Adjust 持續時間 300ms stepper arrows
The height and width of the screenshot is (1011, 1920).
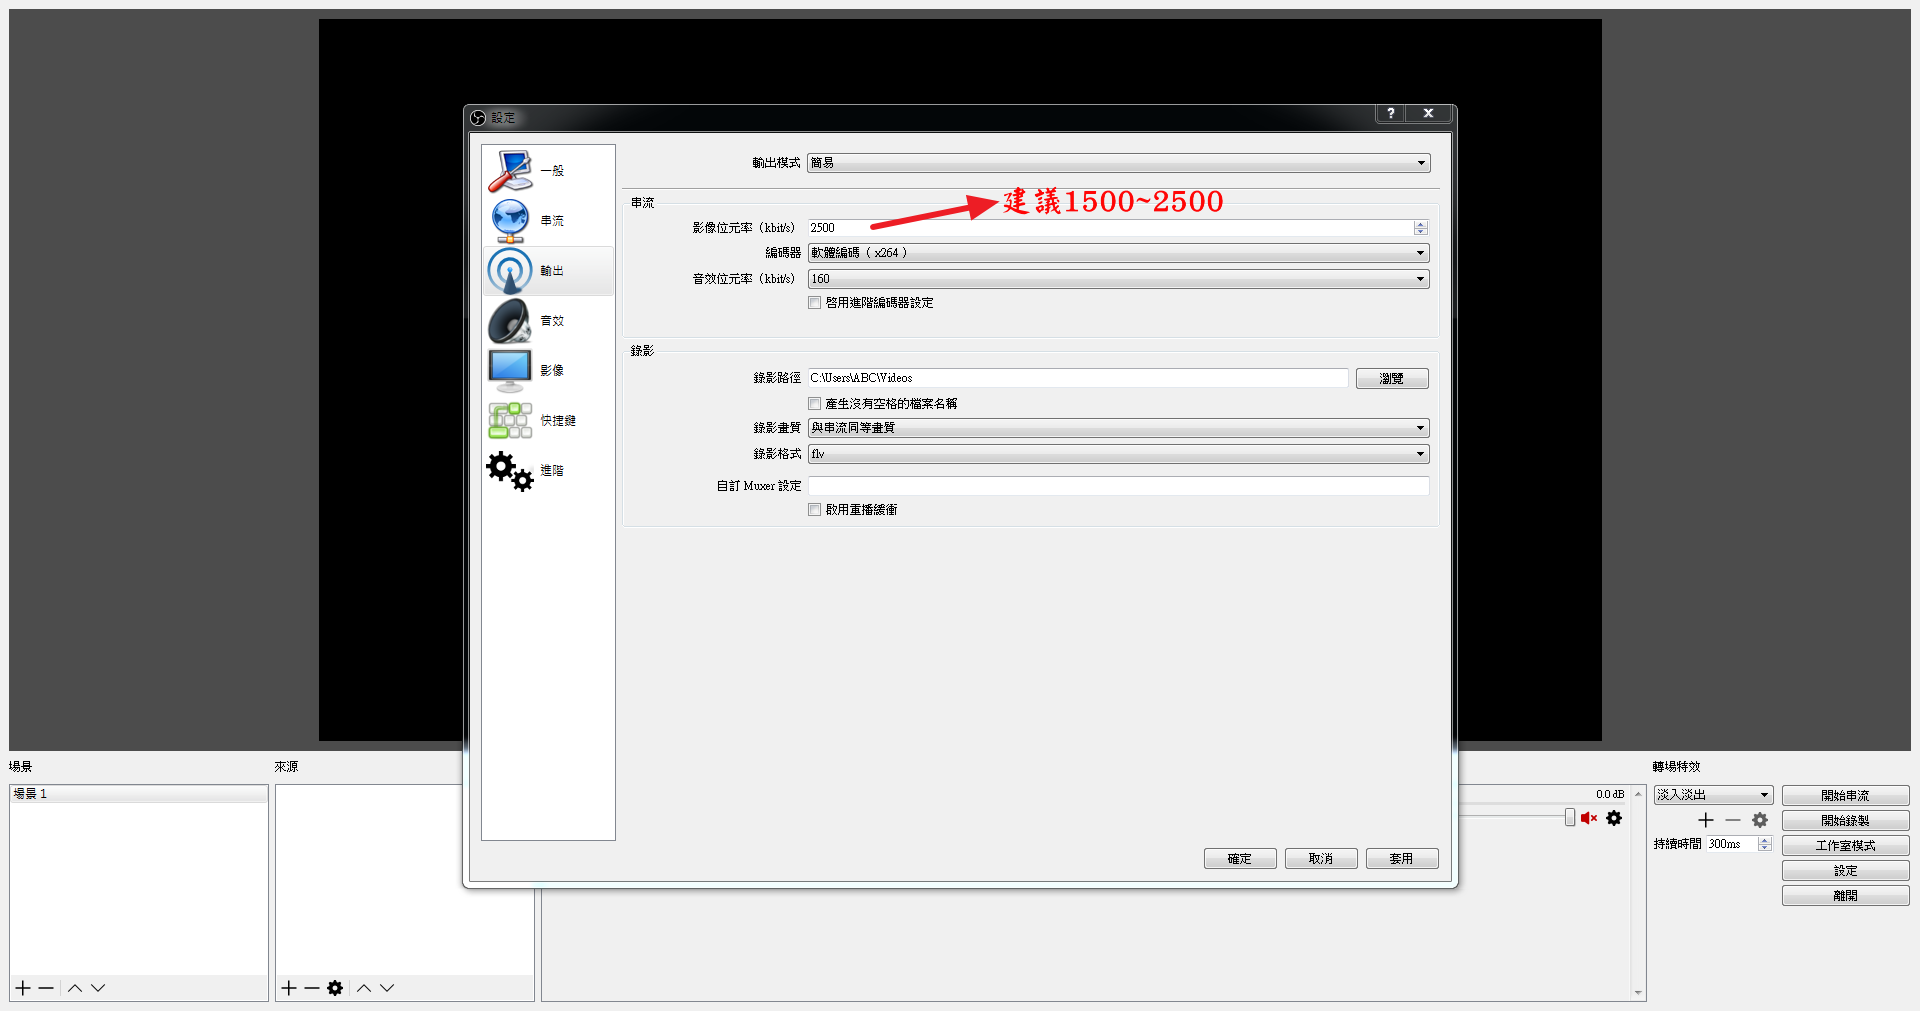pyautogui.click(x=1765, y=844)
